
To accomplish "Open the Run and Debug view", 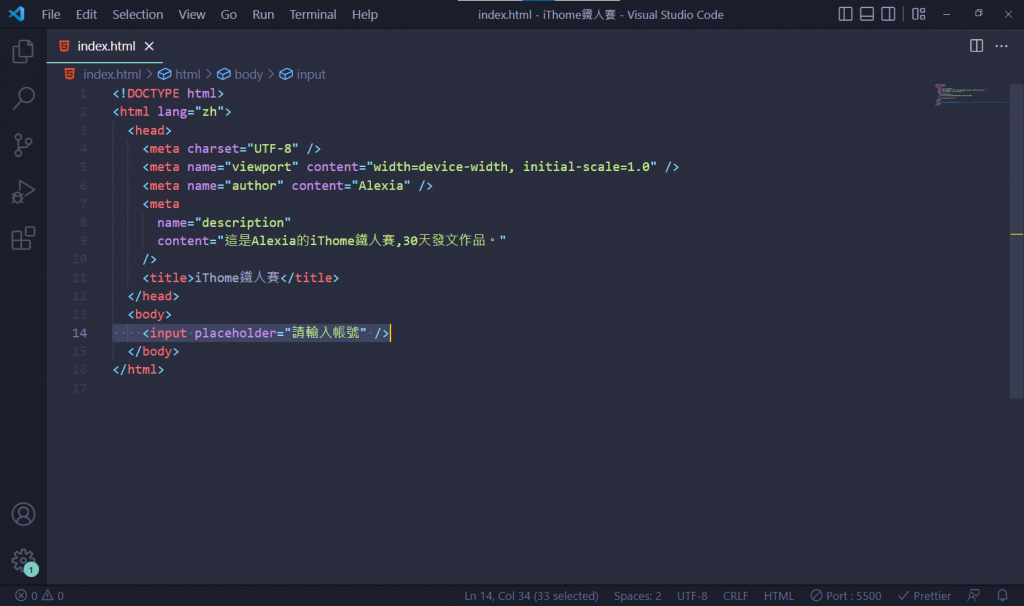I will coord(23,192).
